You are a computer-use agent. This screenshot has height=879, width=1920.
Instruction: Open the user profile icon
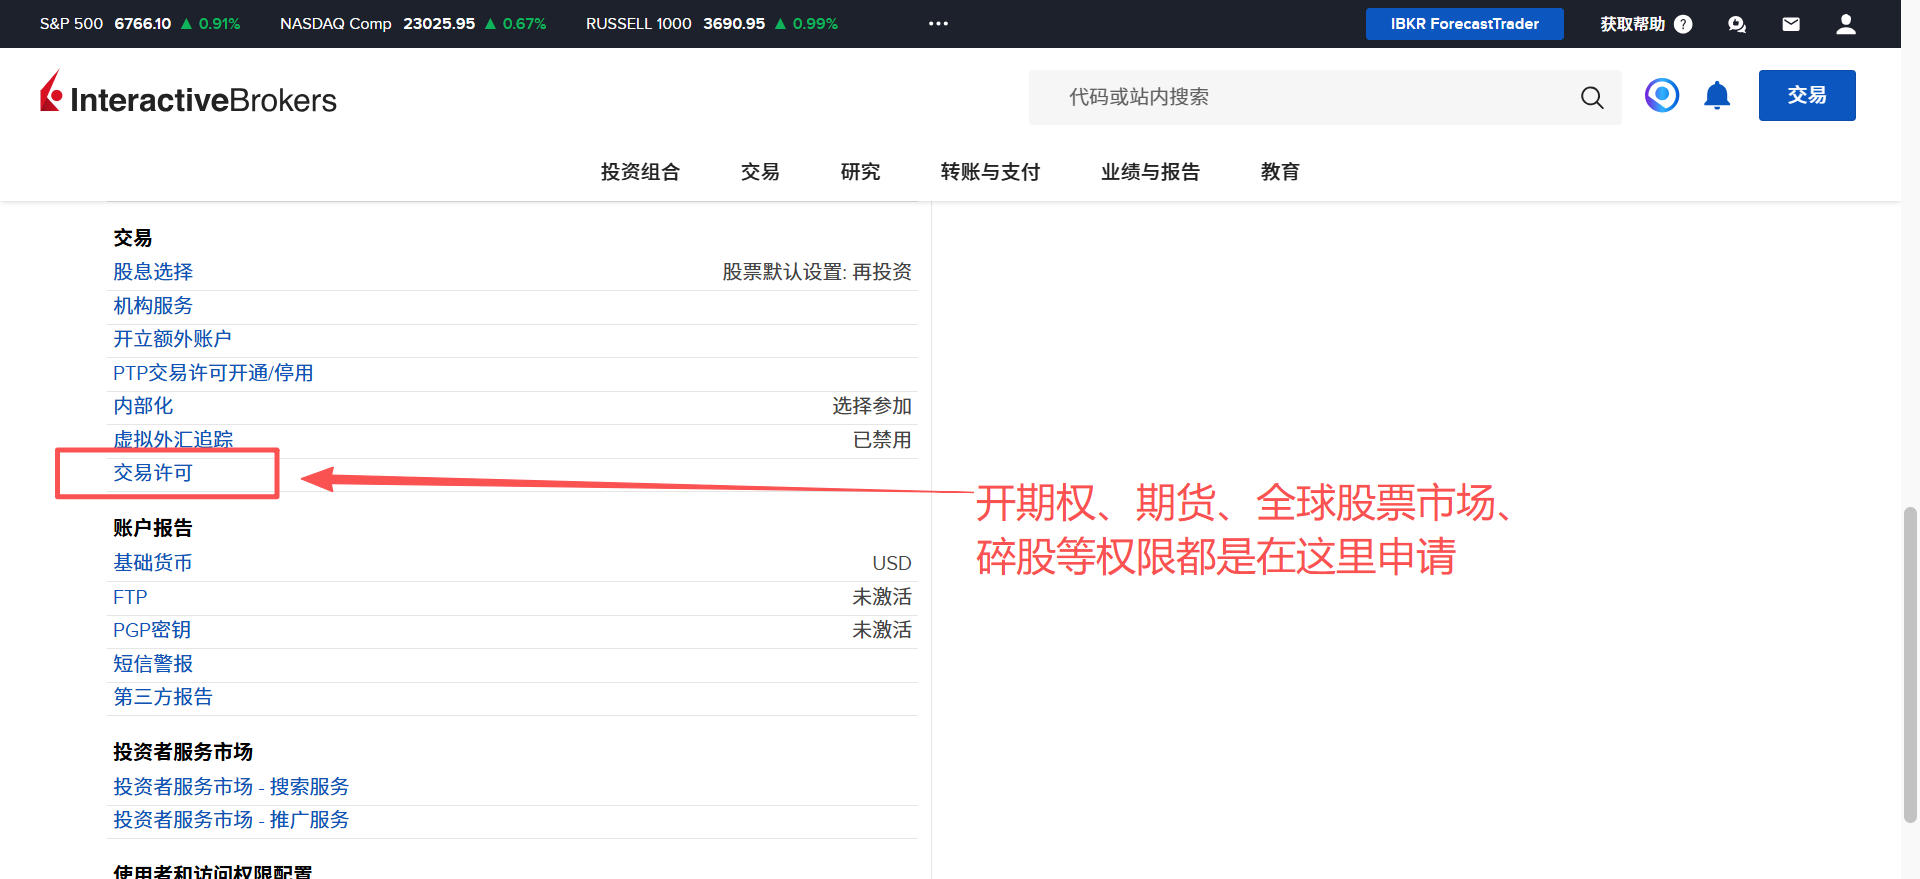(x=1846, y=24)
